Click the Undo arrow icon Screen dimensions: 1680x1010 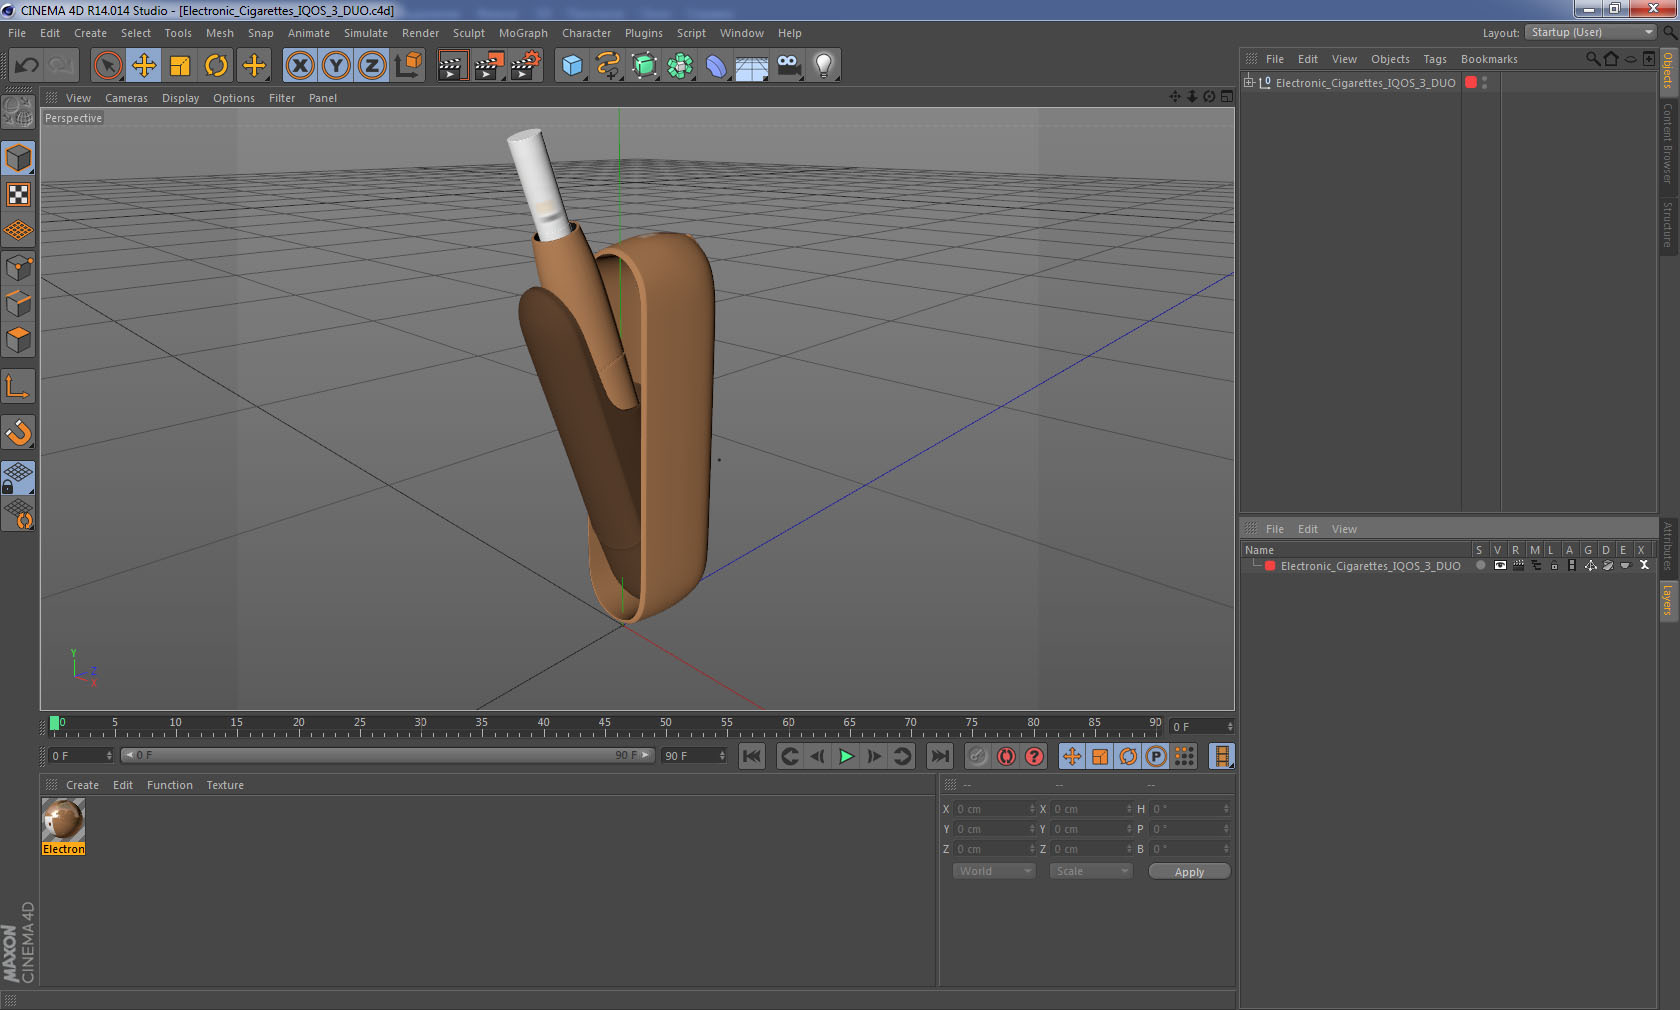pyautogui.click(x=27, y=66)
